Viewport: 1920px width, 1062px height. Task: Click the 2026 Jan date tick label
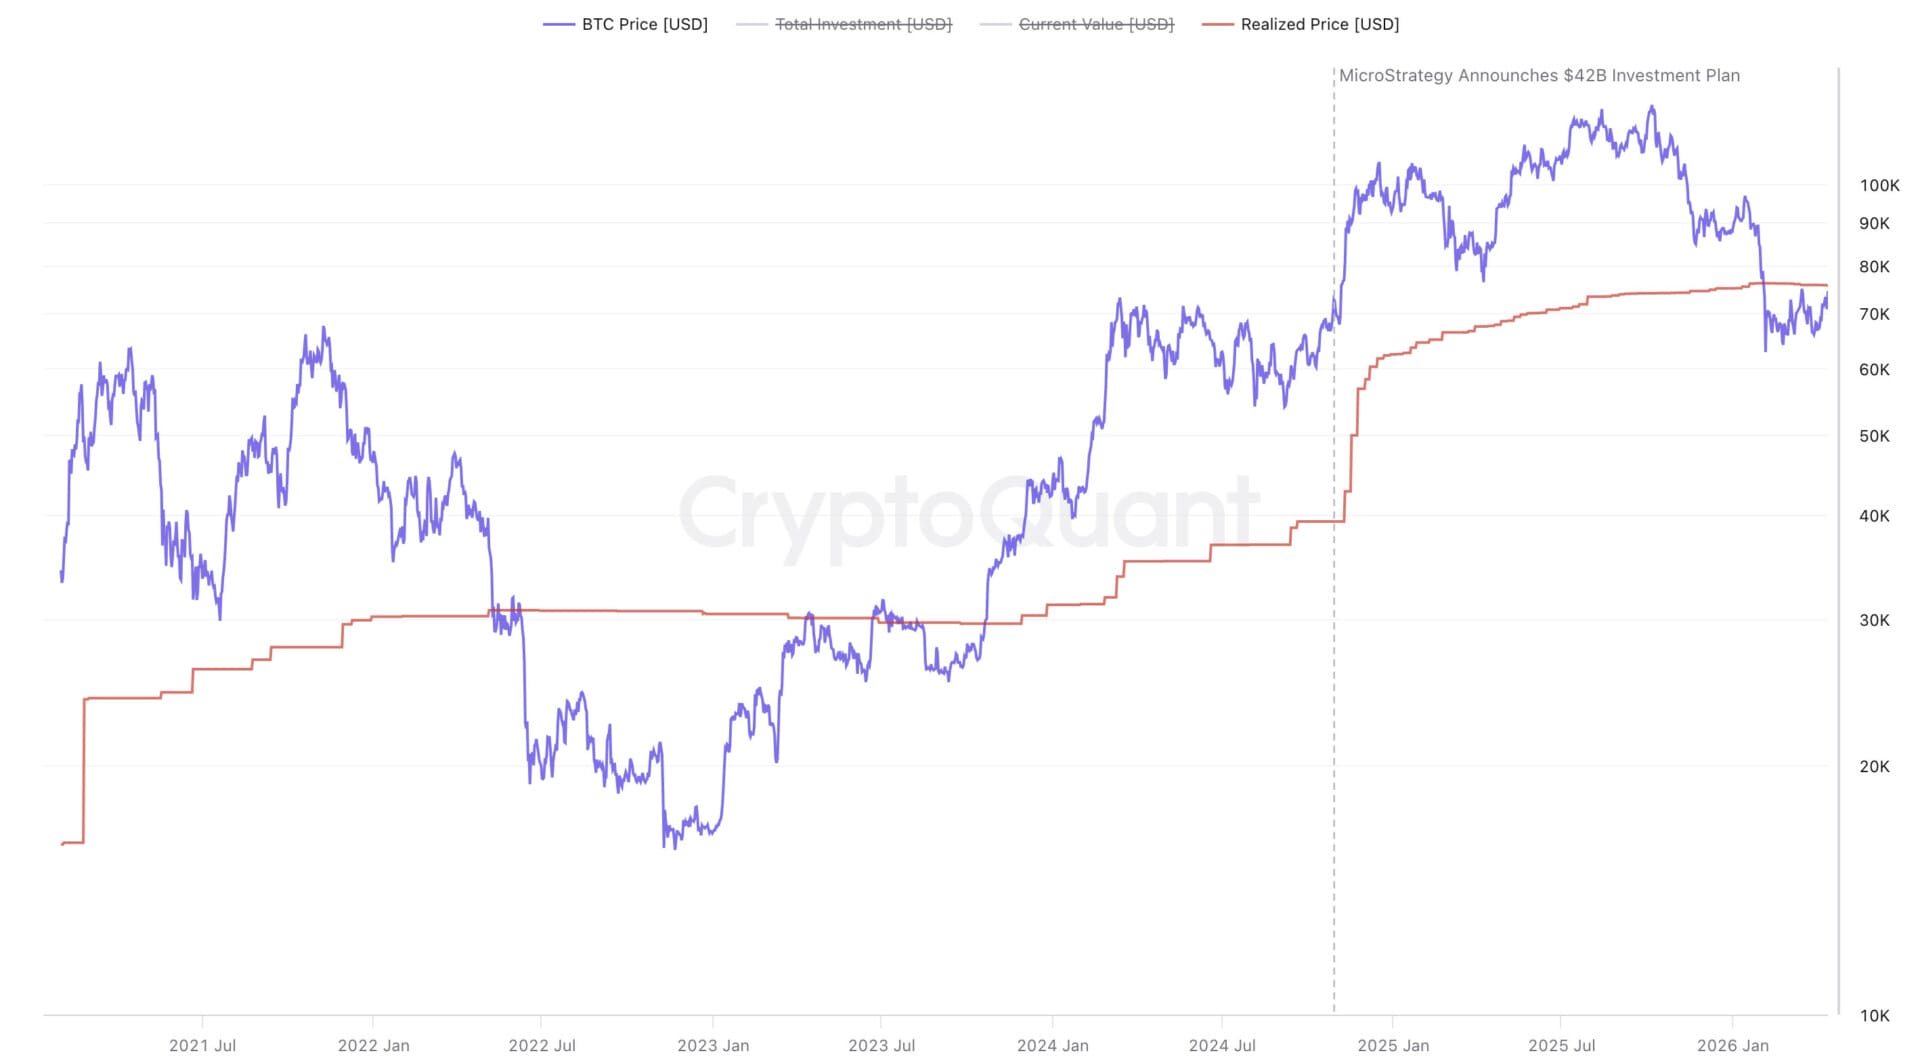point(1732,1045)
